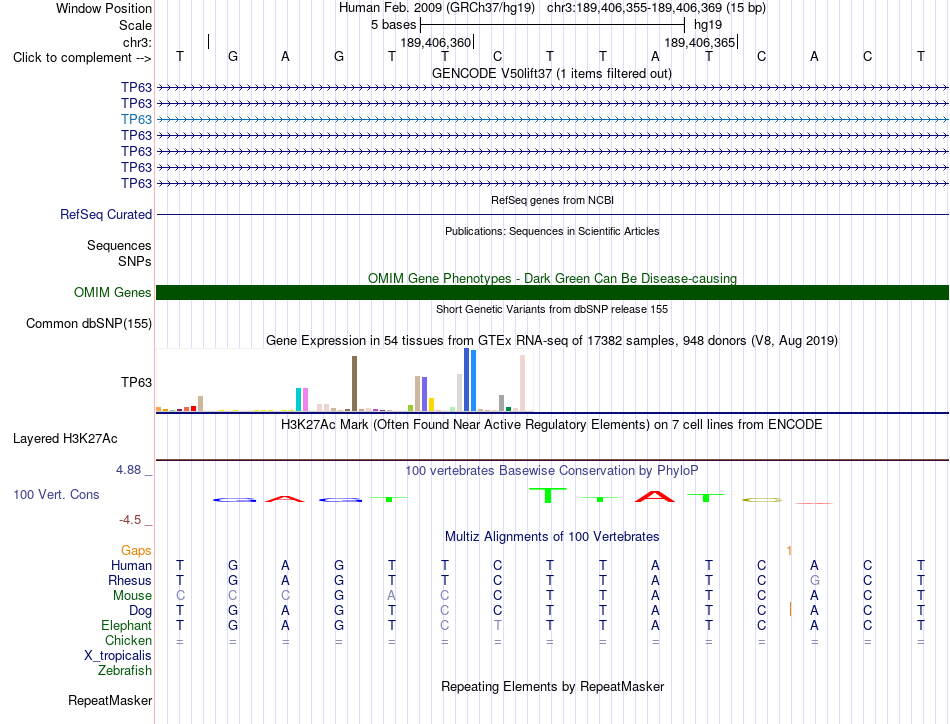The width and height of the screenshot is (950, 724).
Task: Click the largest red A conservation logo letter
Action: click(x=655, y=496)
